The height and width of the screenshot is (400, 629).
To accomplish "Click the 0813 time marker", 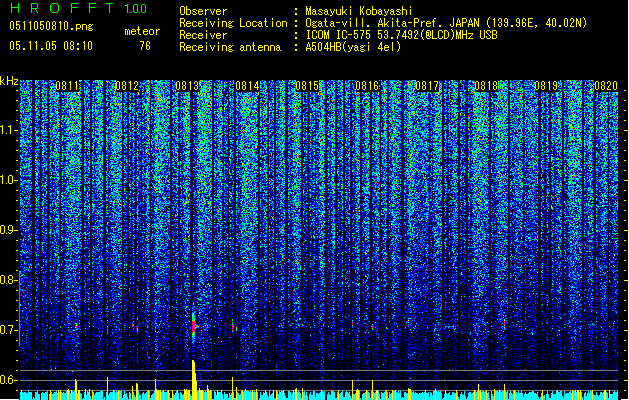I will pyautogui.click(x=187, y=86).
